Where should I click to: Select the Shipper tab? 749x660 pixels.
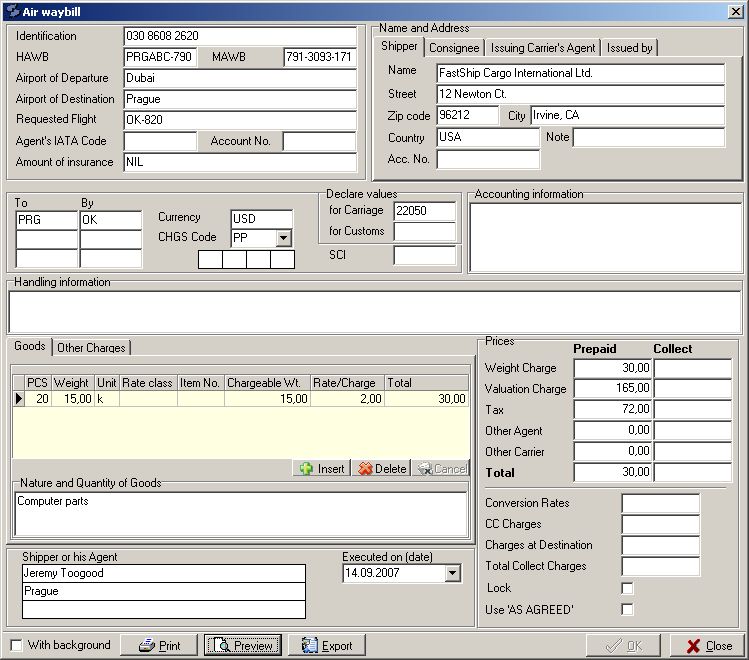tap(399, 46)
